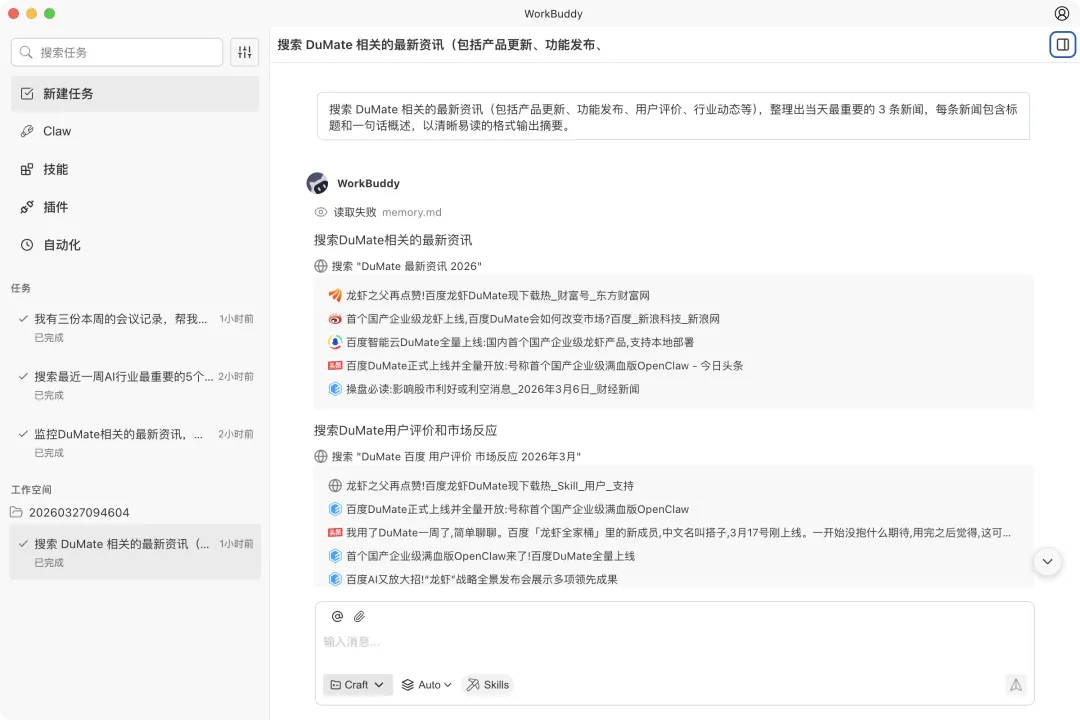Click the send message arrow button
Image resolution: width=1080 pixels, height=720 pixels.
click(1016, 685)
